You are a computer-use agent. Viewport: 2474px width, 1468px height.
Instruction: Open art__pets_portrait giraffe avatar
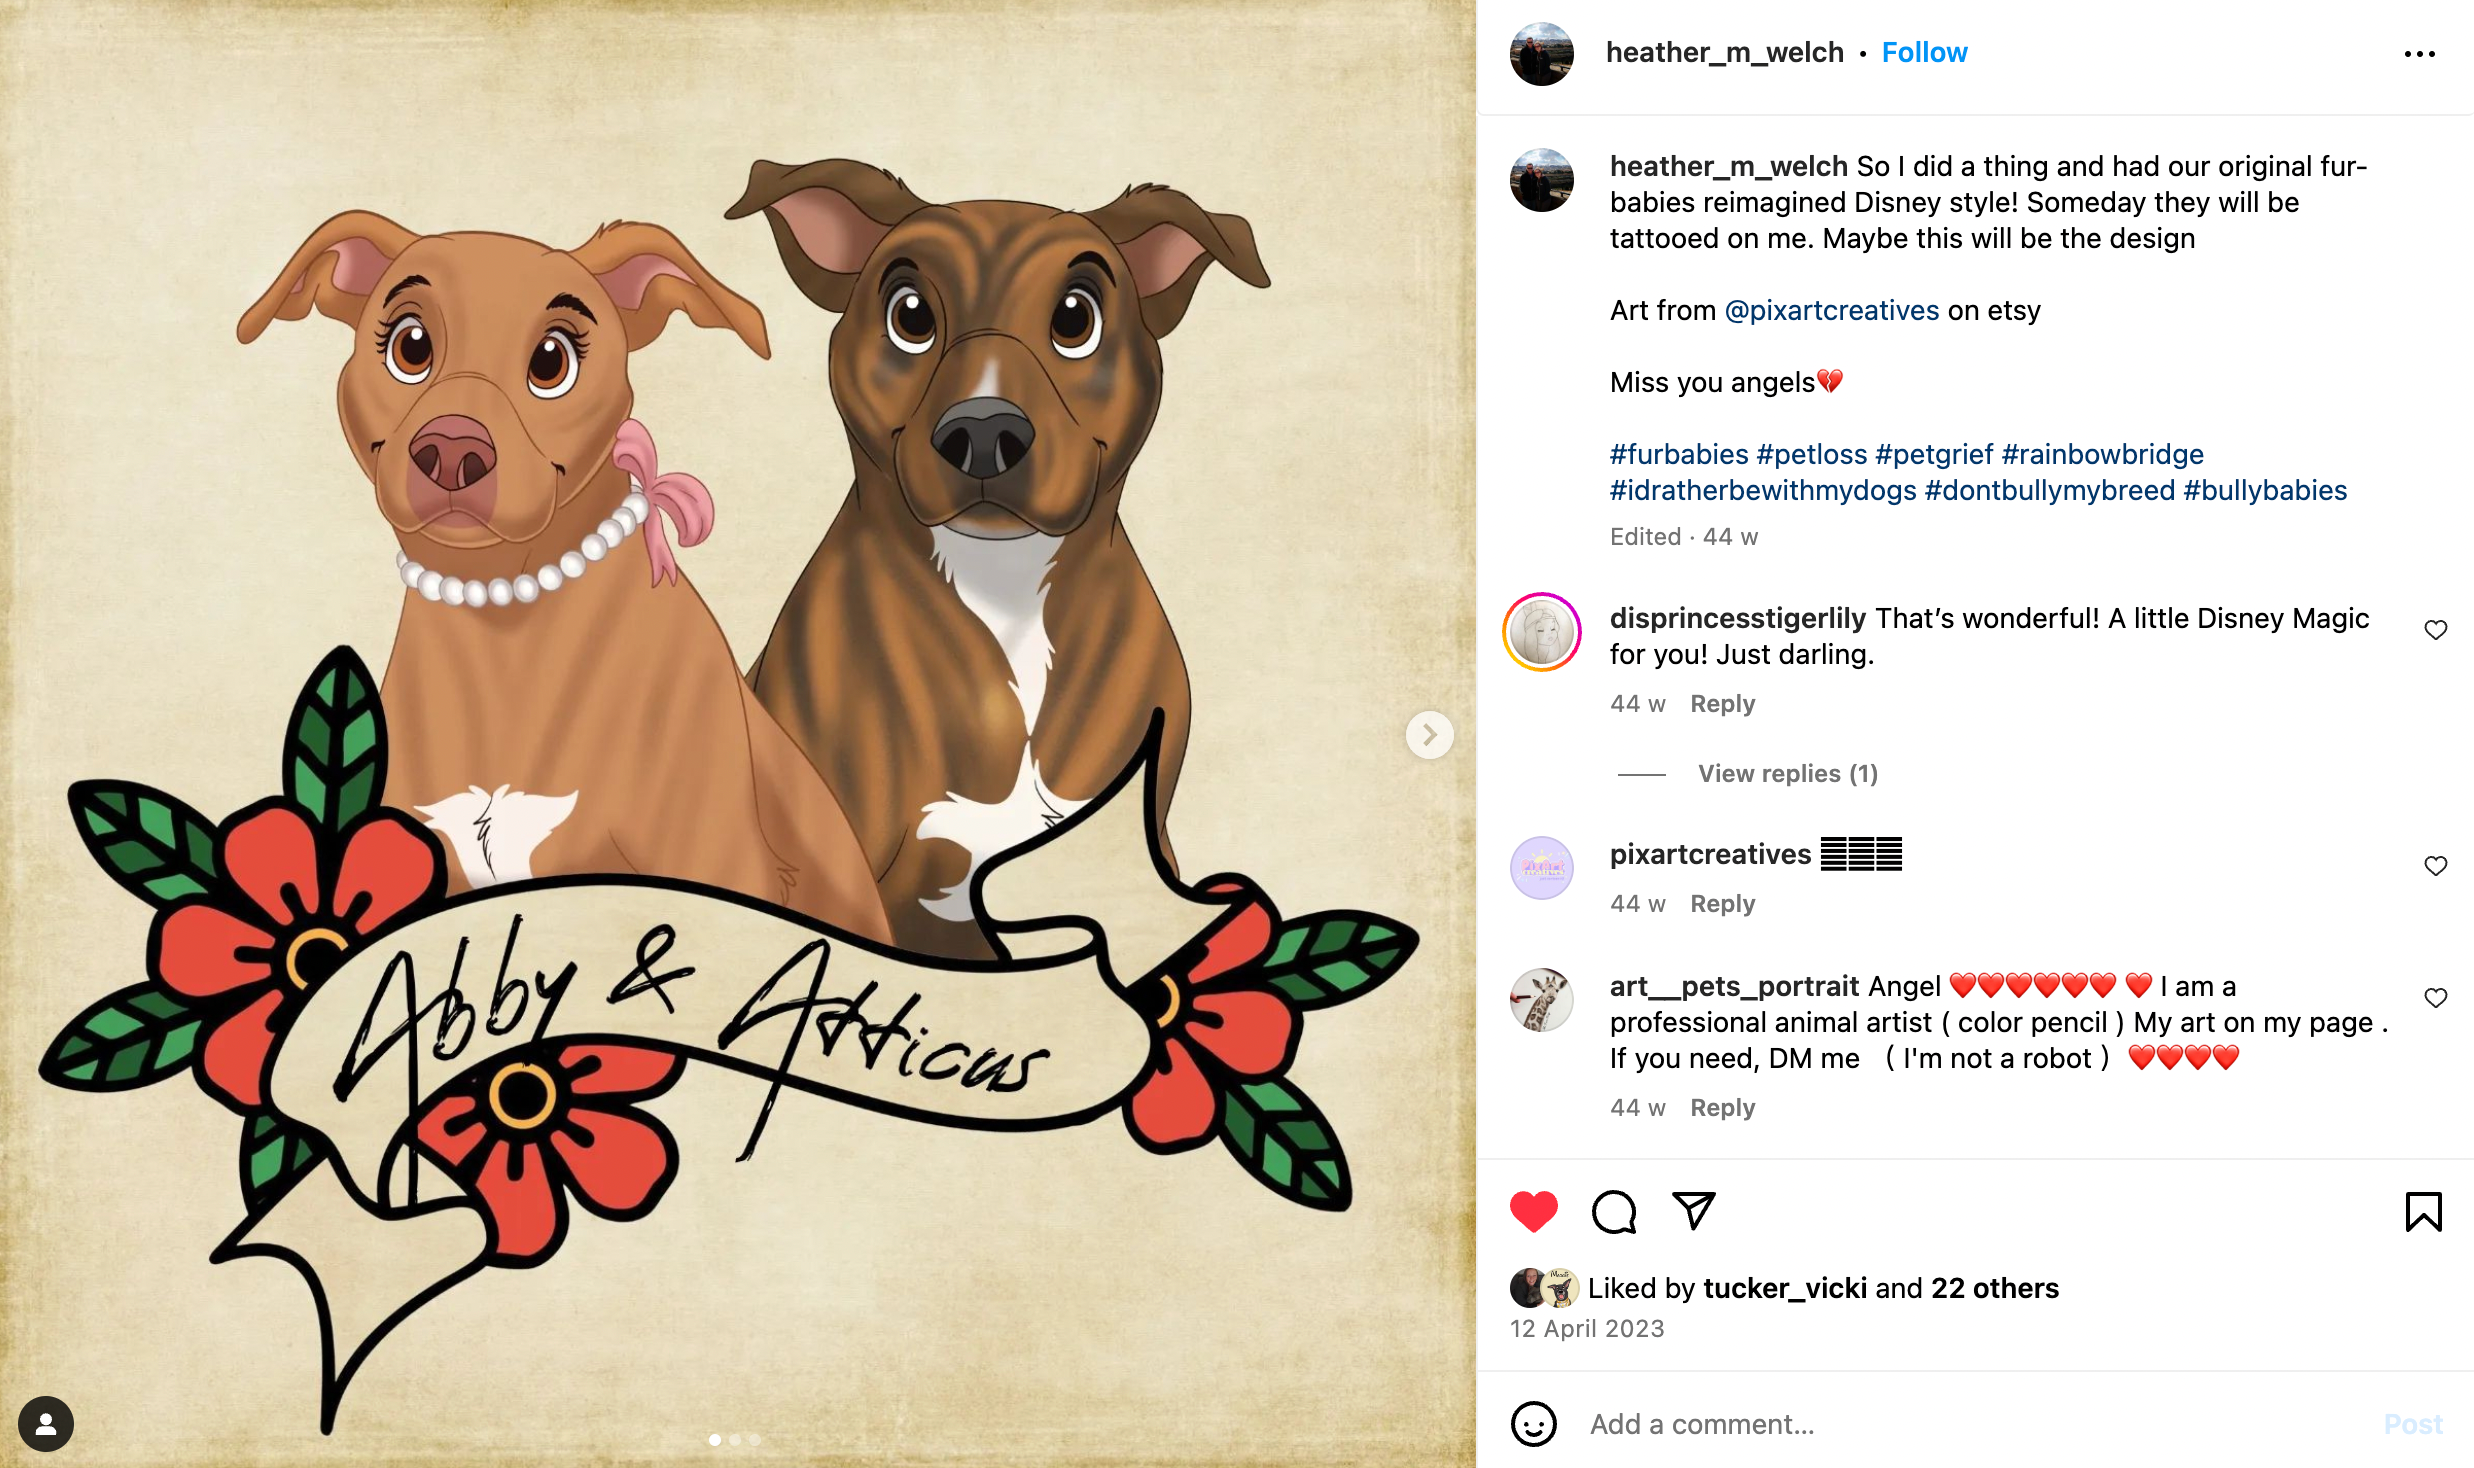tap(1541, 999)
